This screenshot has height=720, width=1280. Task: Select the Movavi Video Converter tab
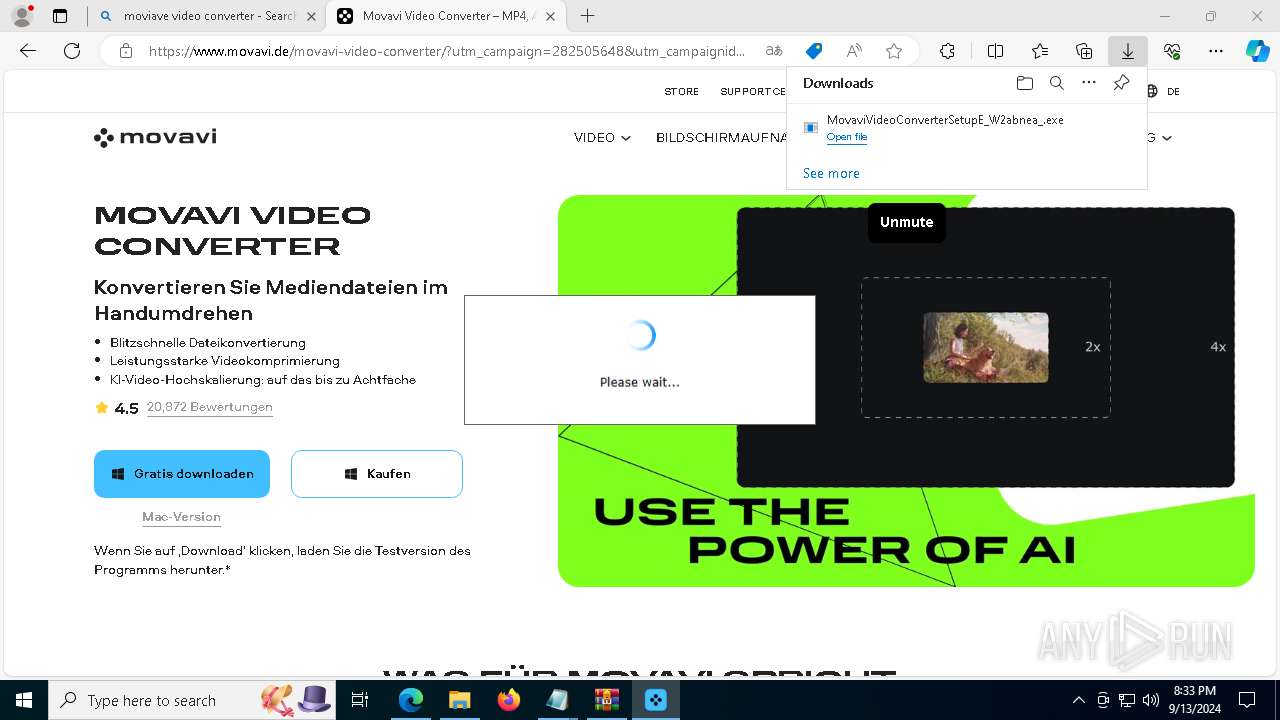pyautogui.click(x=445, y=16)
